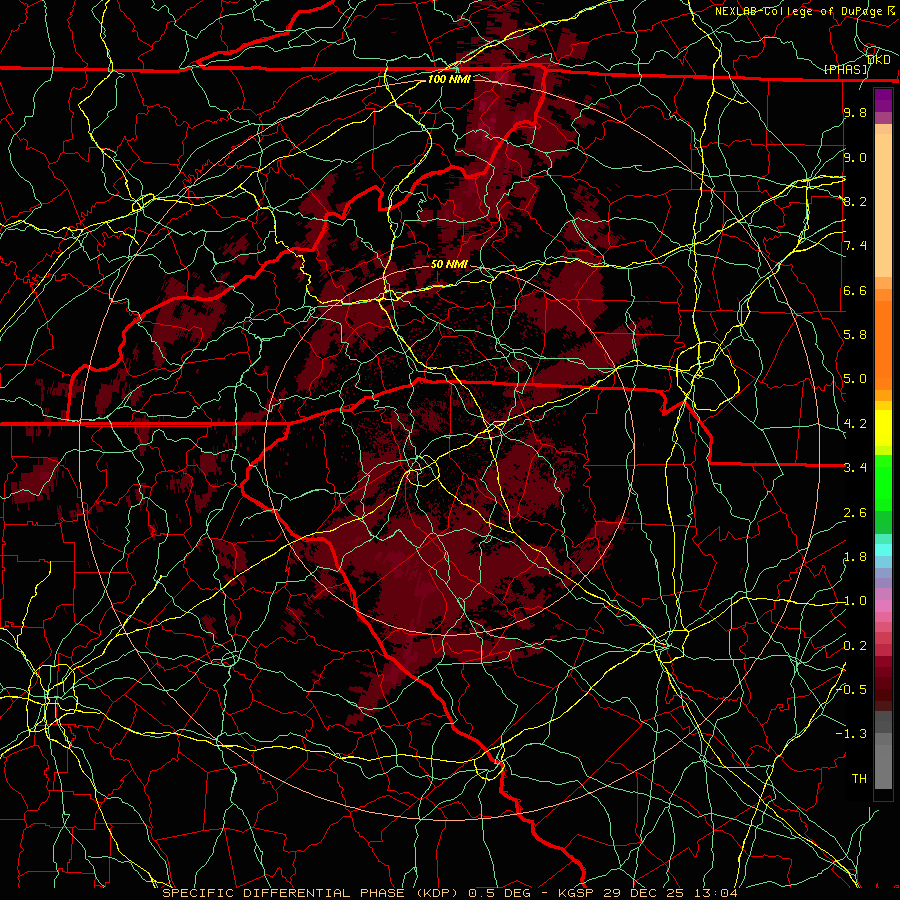
Task: Pick the orange band of the color bar
Action: click(x=883, y=346)
